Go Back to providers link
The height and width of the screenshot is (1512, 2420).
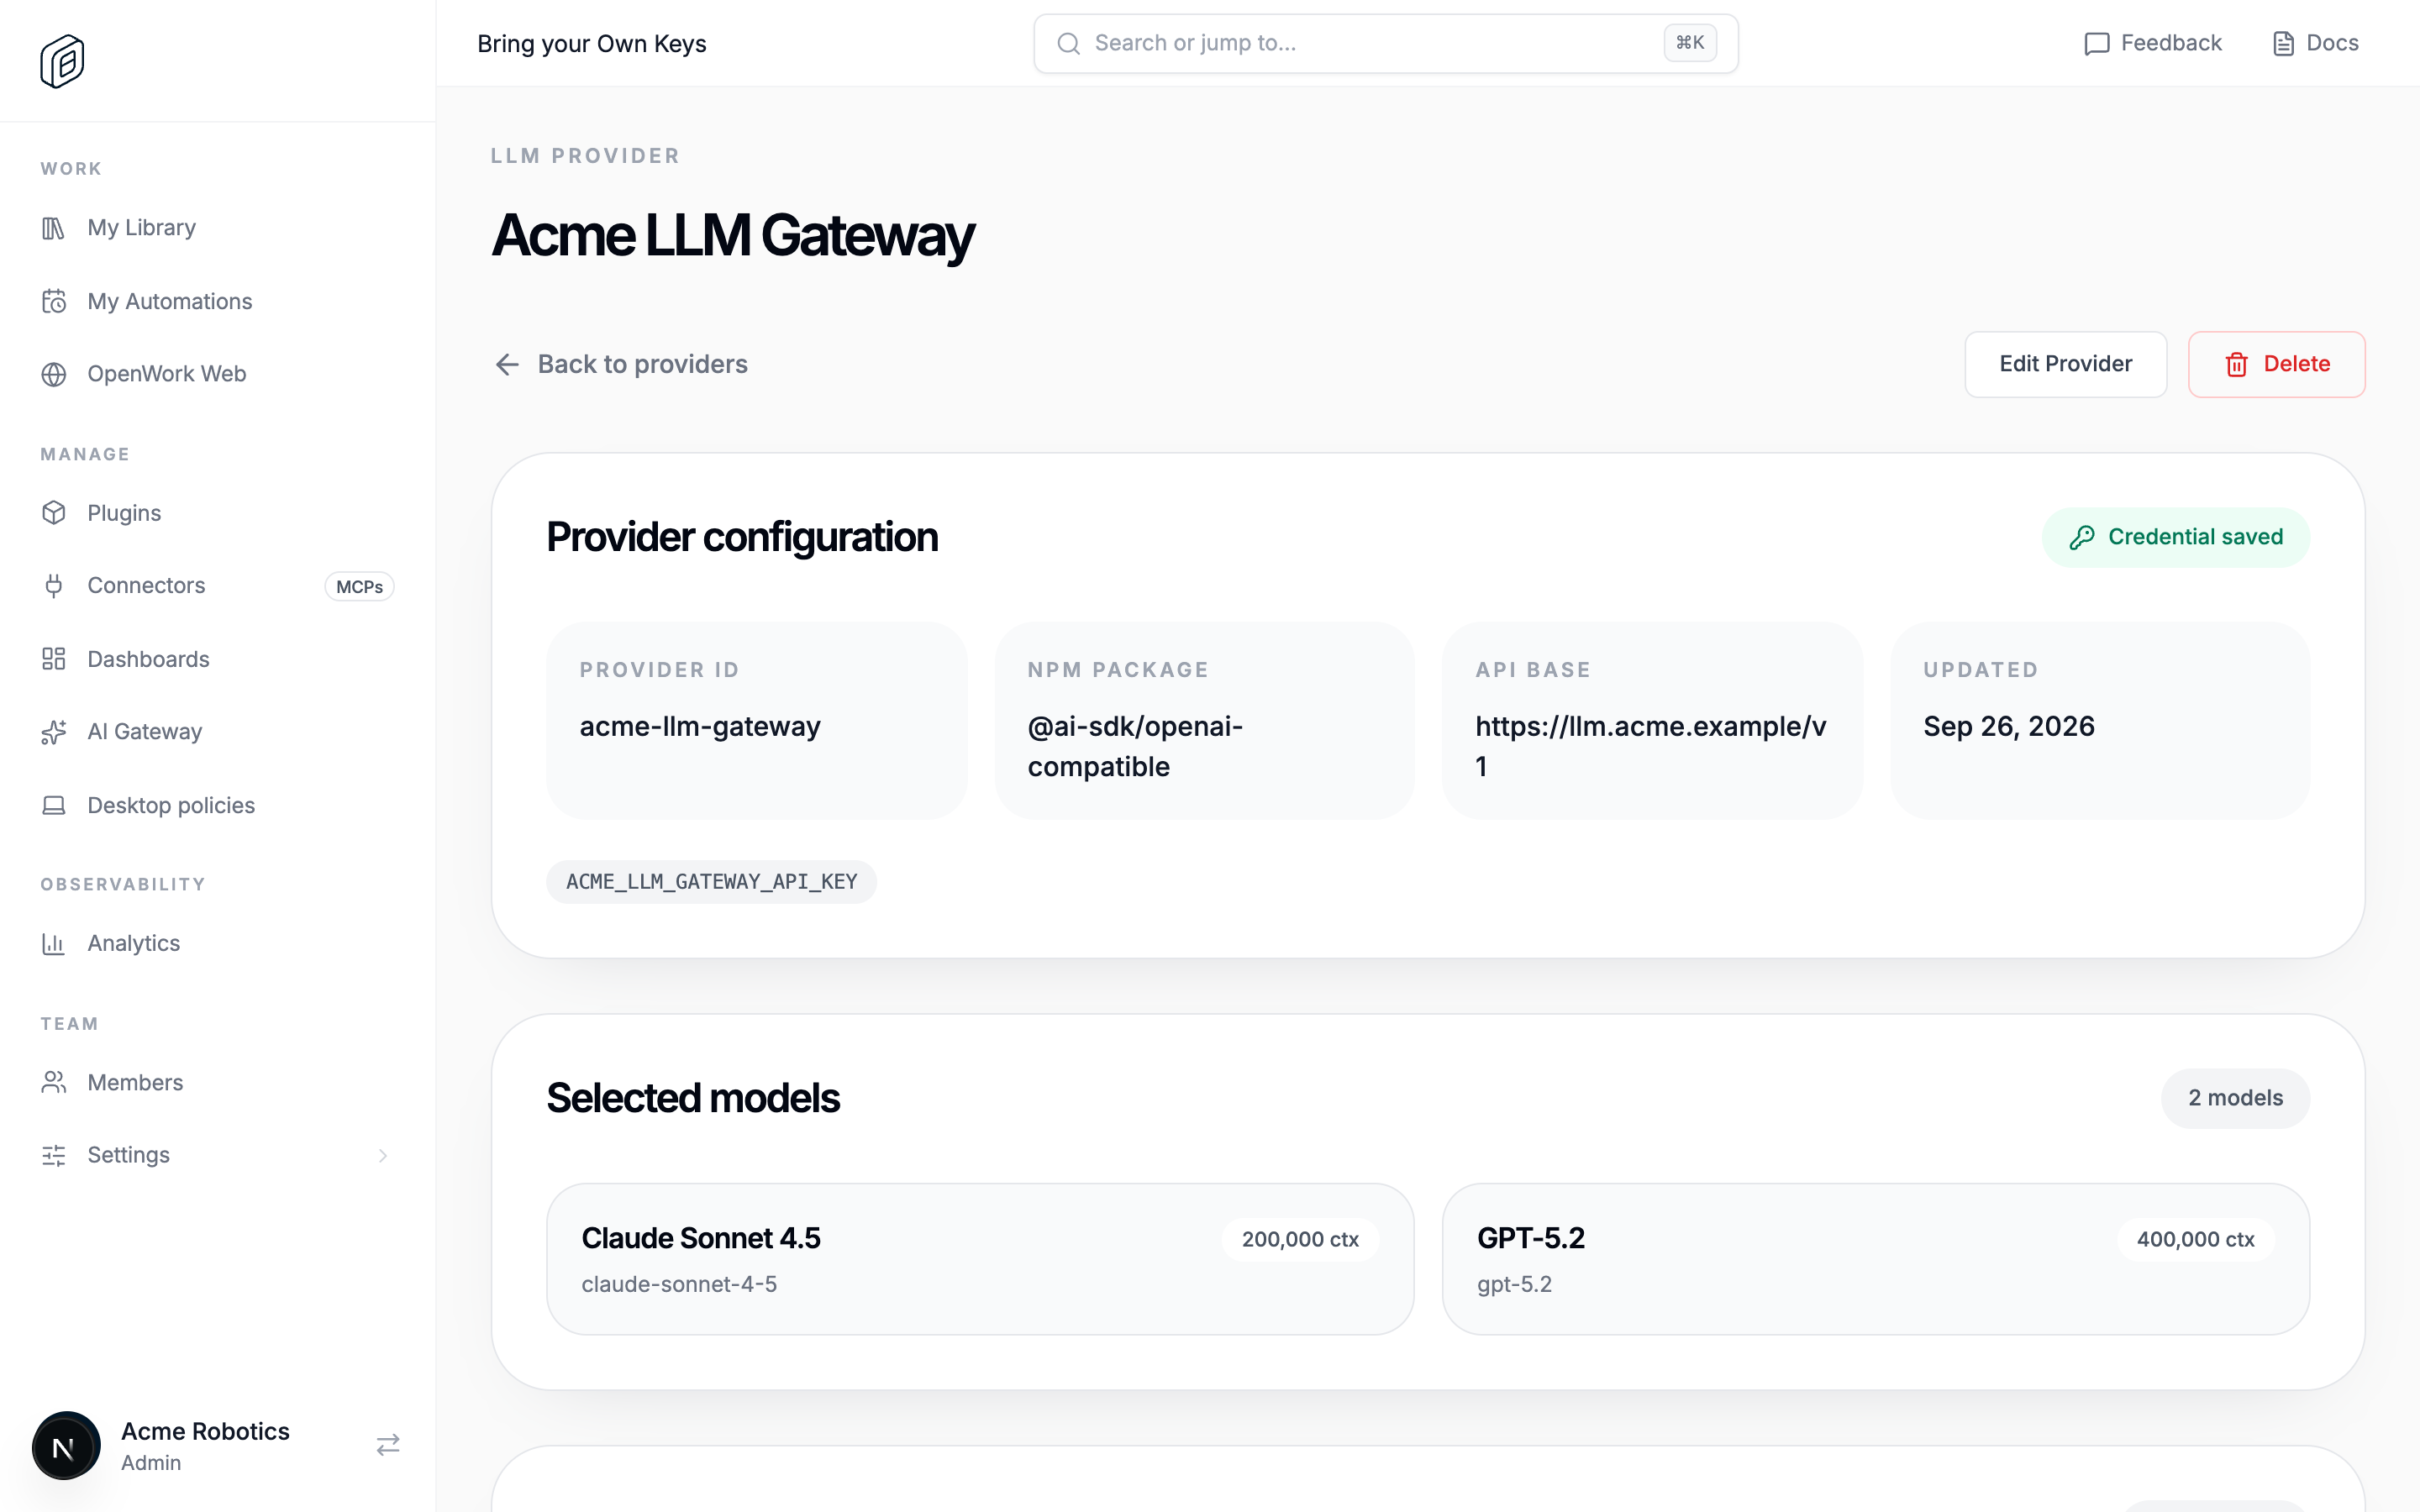(621, 364)
